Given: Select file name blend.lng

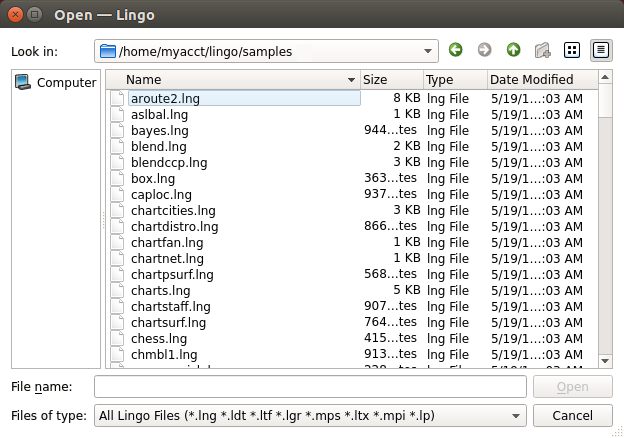Looking at the screenshot, I should point(159,146).
